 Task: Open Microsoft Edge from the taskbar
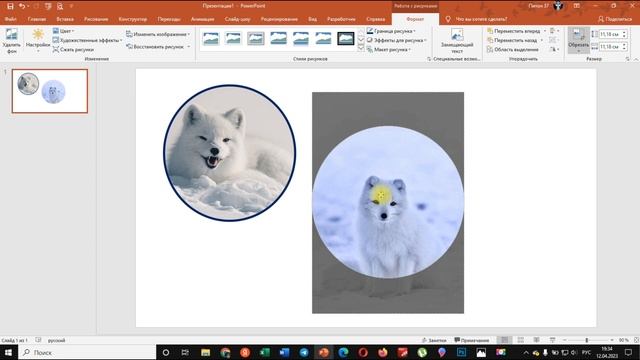[x=343, y=352]
